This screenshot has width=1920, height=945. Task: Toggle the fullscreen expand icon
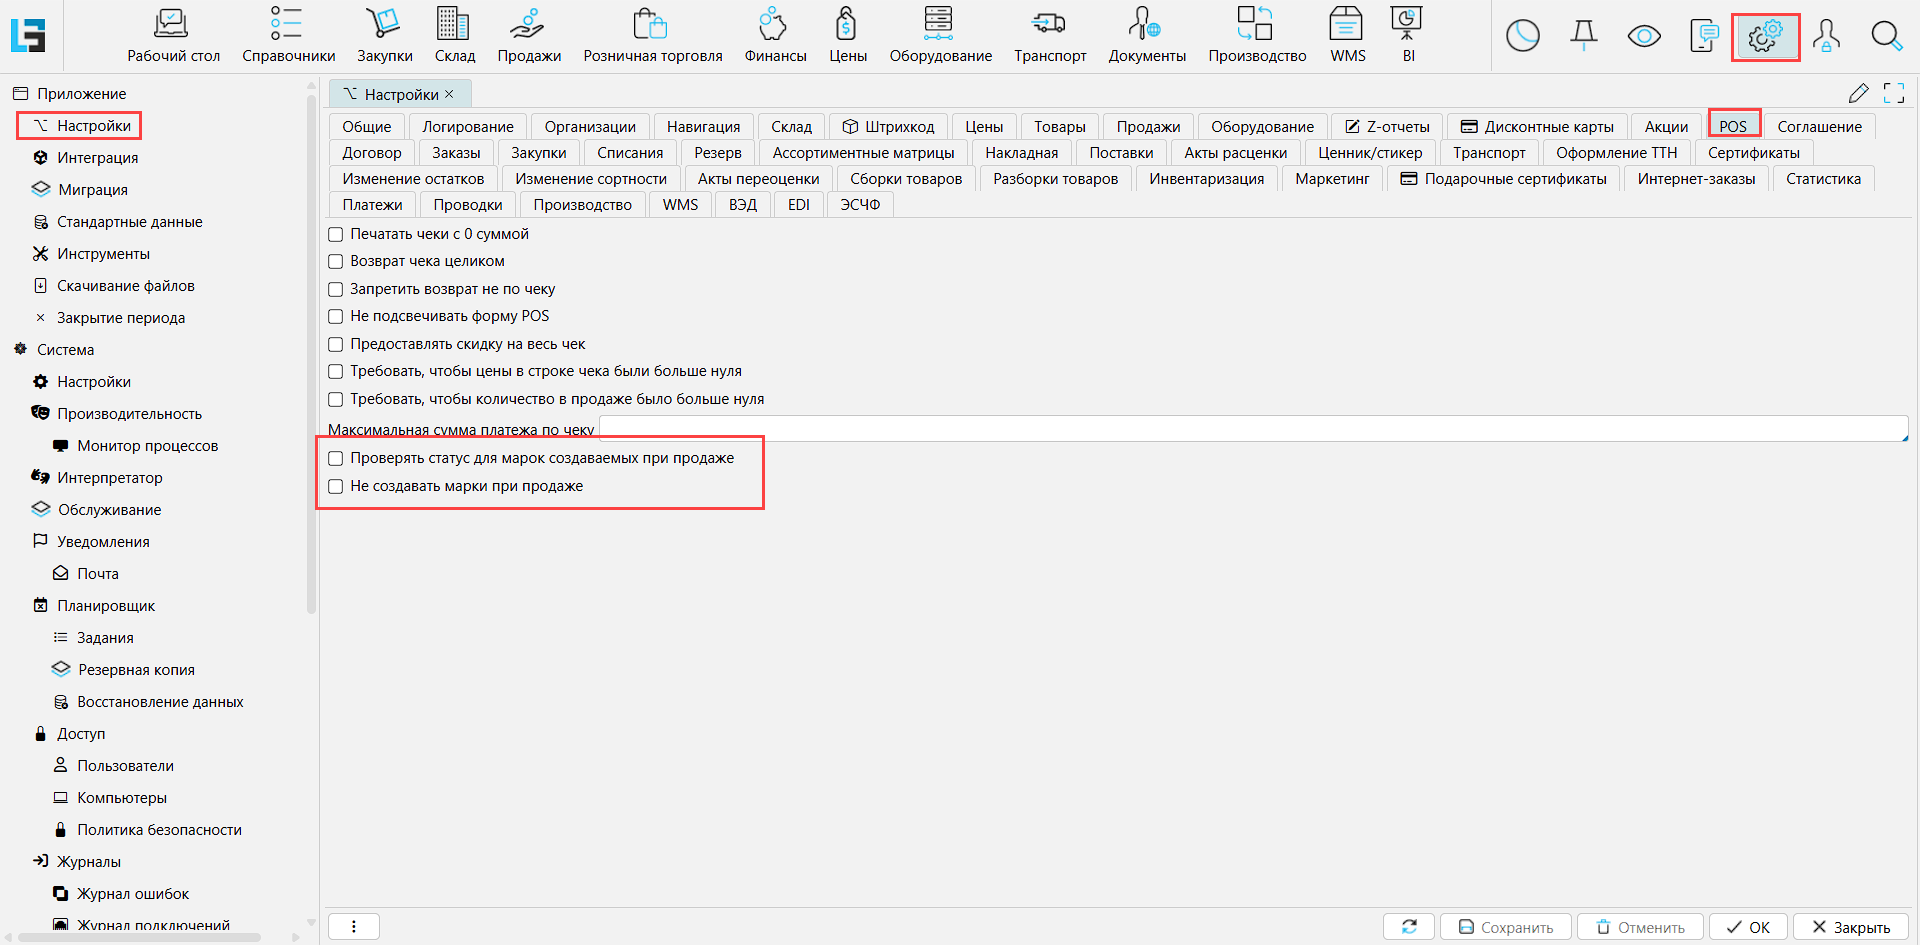point(1893,93)
